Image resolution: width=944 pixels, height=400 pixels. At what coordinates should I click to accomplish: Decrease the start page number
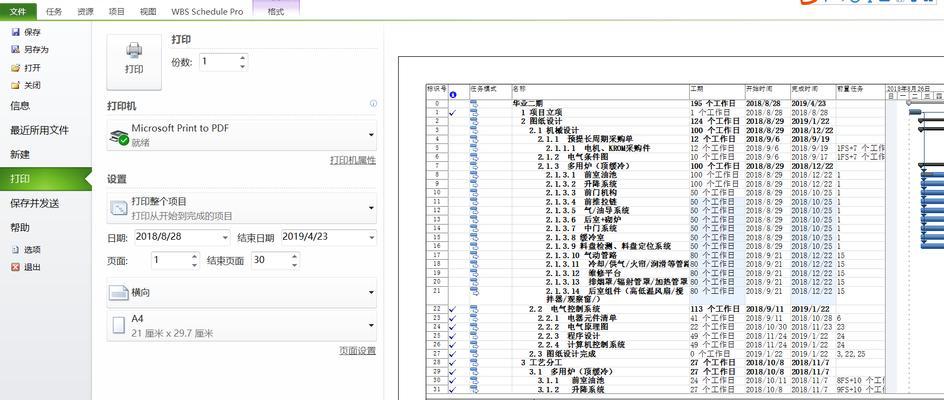pos(194,264)
